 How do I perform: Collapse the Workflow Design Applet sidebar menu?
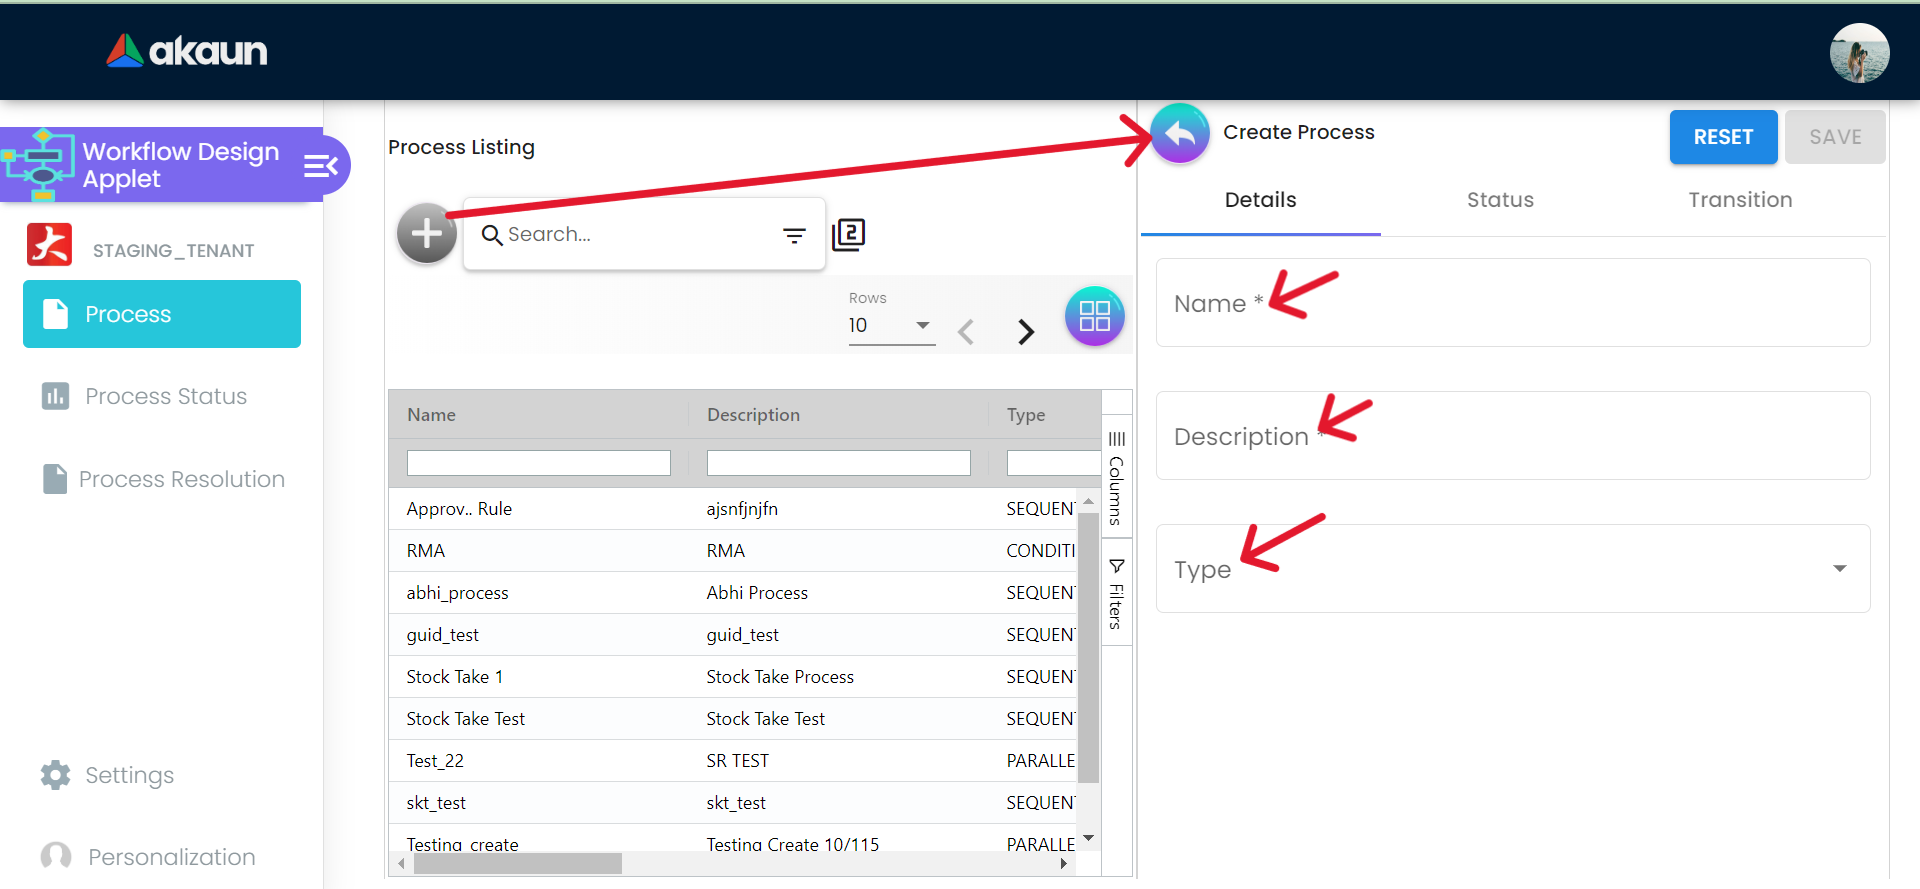point(320,166)
